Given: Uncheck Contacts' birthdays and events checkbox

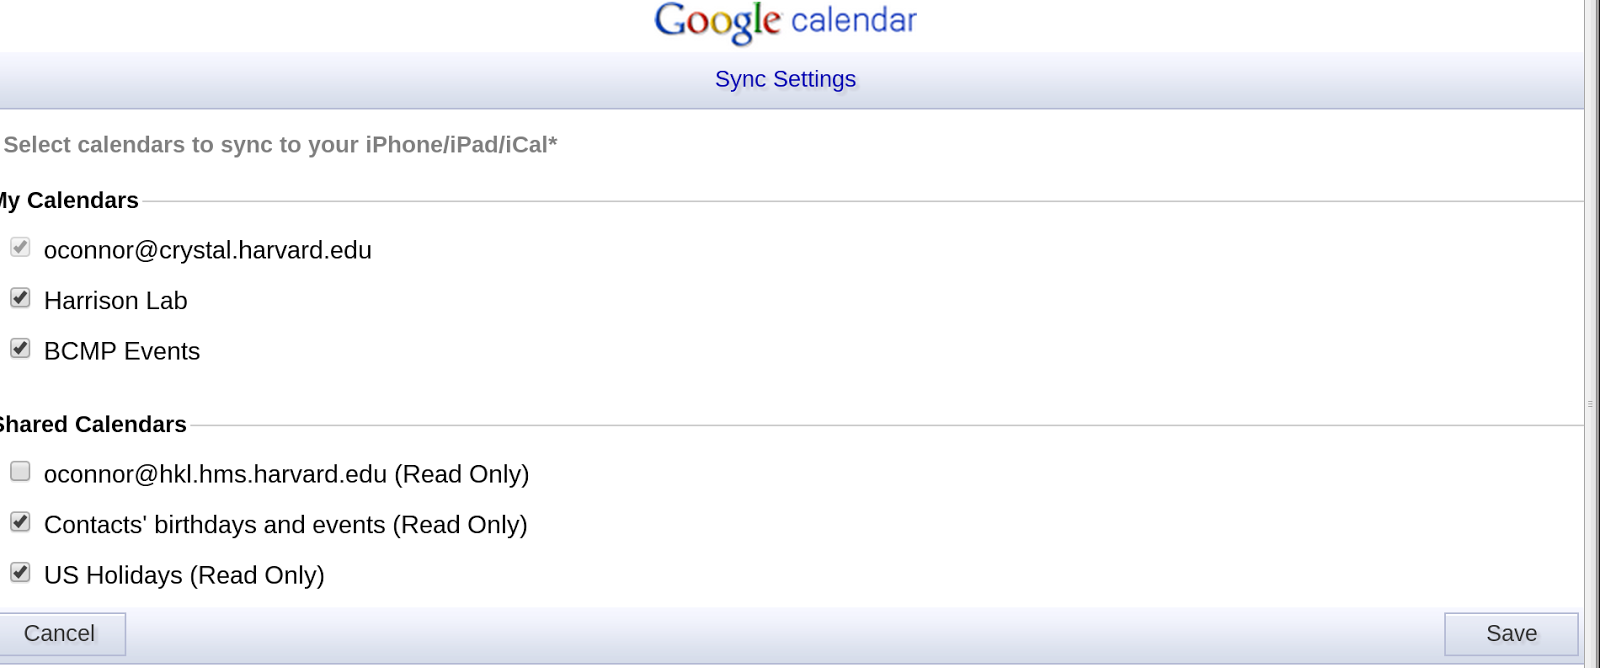Looking at the screenshot, I should (x=20, y=522).
